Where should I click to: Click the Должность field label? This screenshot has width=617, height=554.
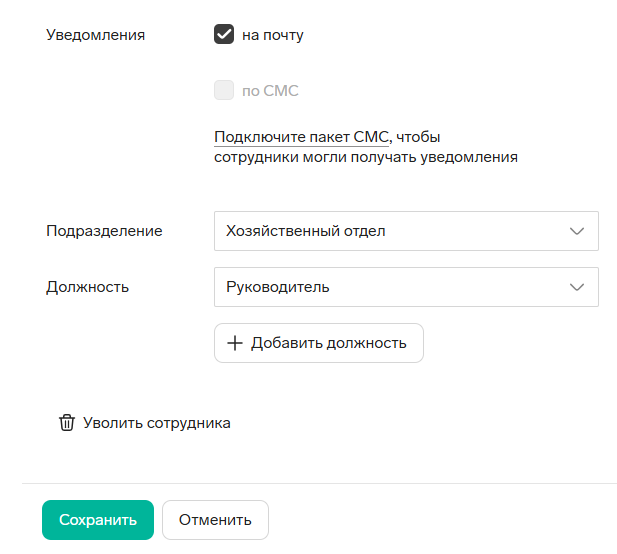click(x=87, y=287)
